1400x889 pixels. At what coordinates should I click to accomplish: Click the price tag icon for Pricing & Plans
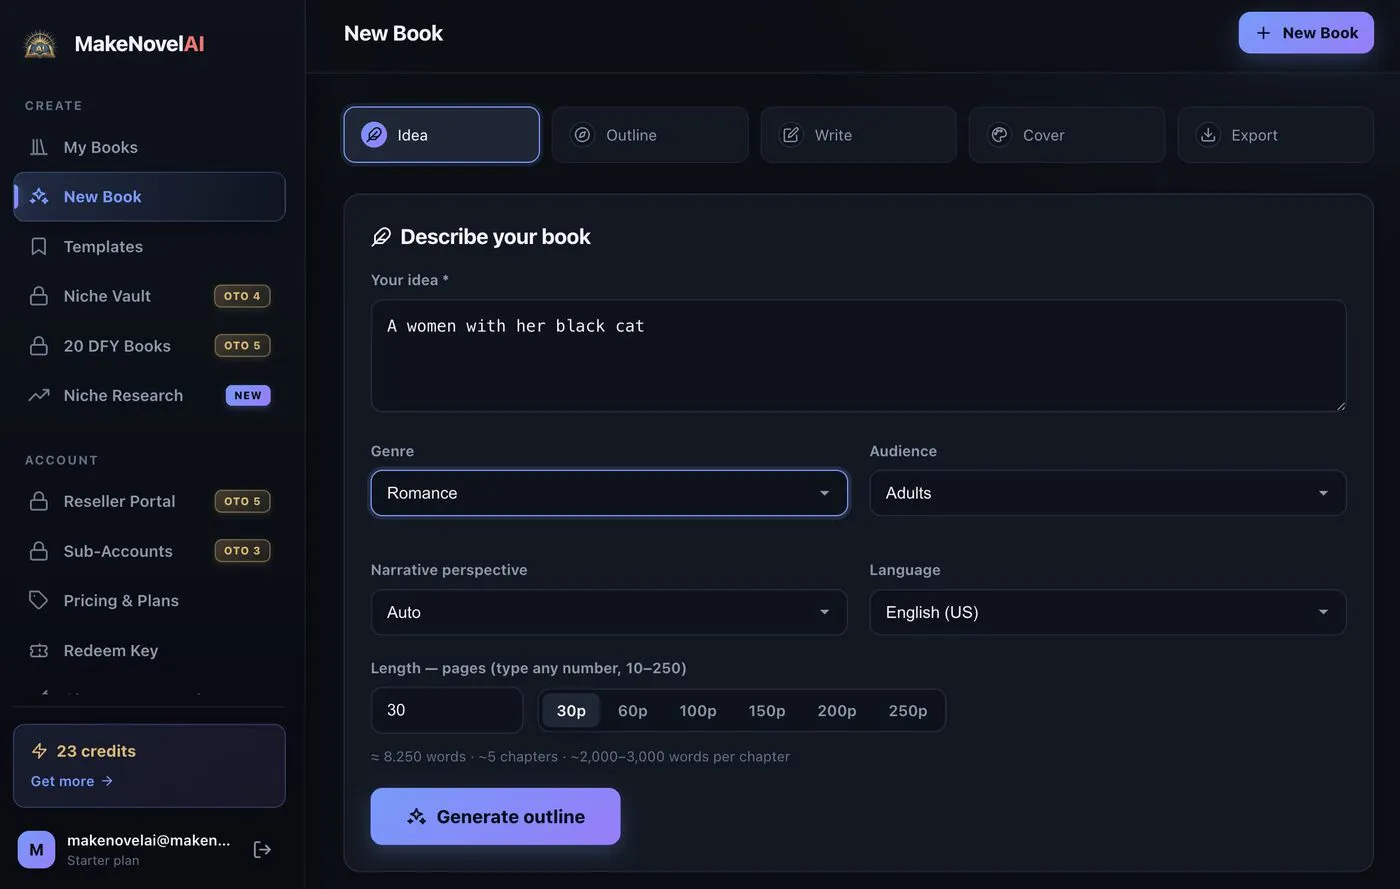pos(39,600)
